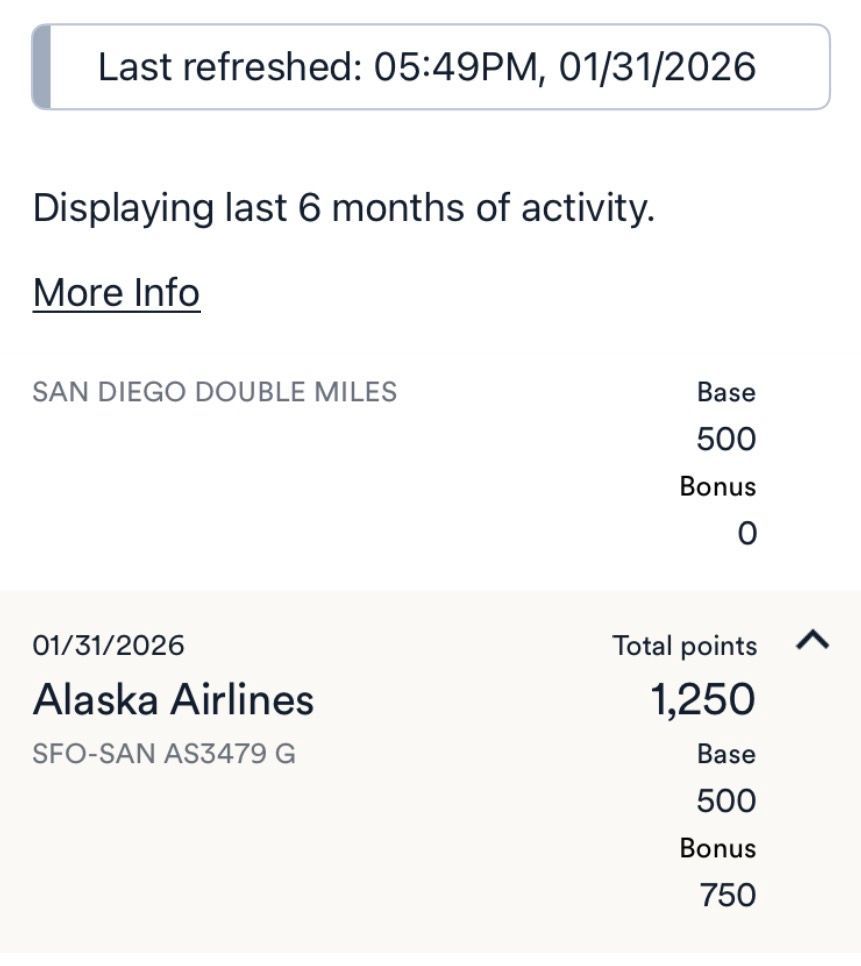Click Base label under Alaska Airlines flight

coord(726,754)
